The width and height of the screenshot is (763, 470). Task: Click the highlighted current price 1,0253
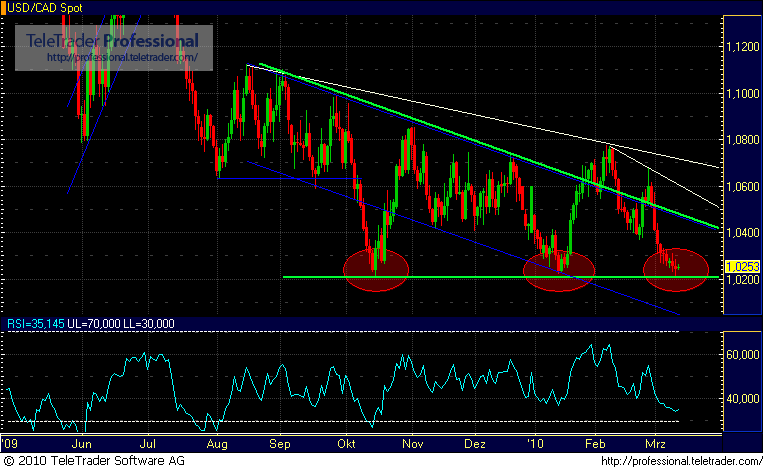pos(742,267)
